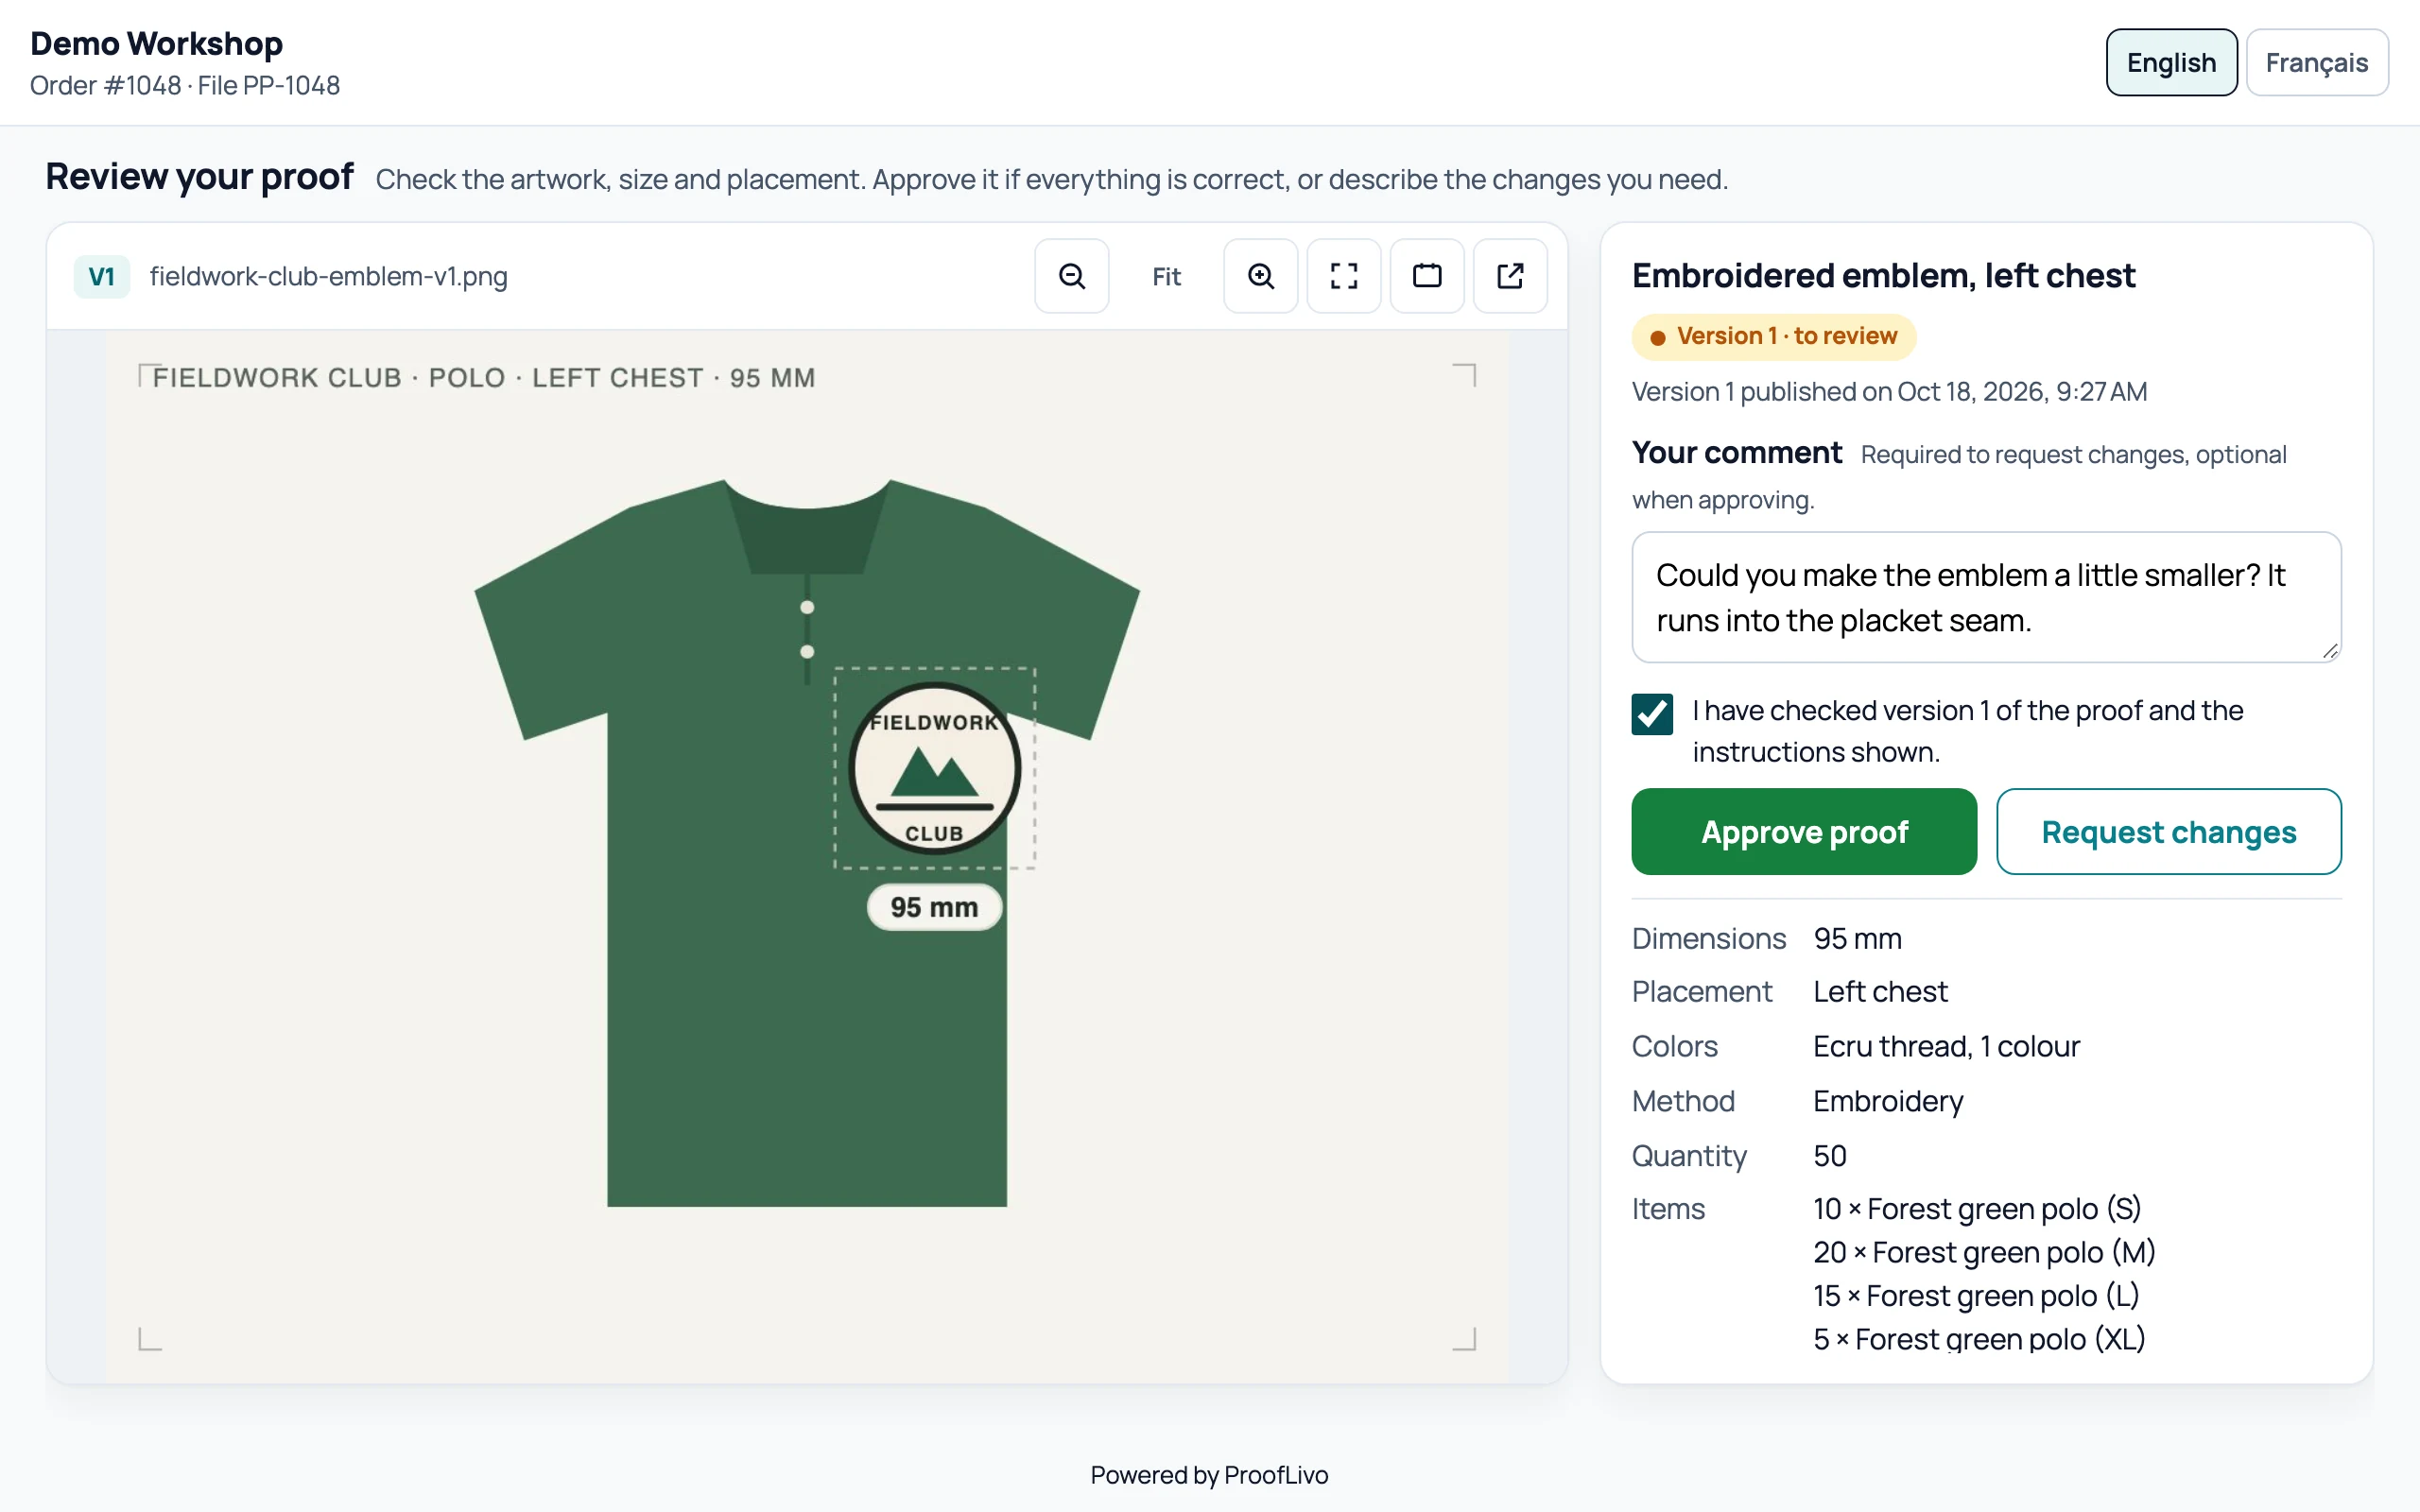Click the zoom in magnifier icon

(x=1260, y=276)
